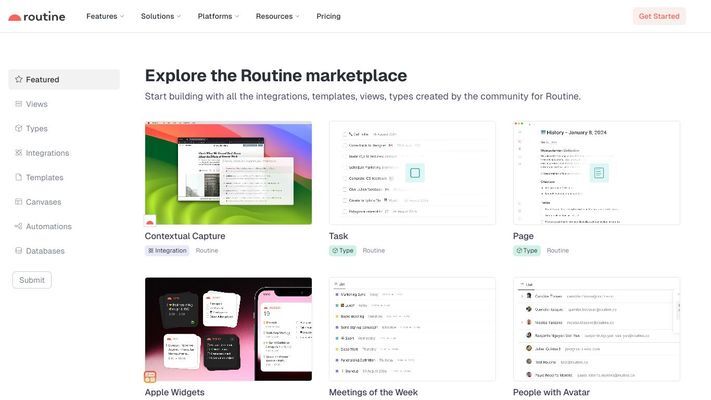Open the Templates category

[x=64, y=177]
